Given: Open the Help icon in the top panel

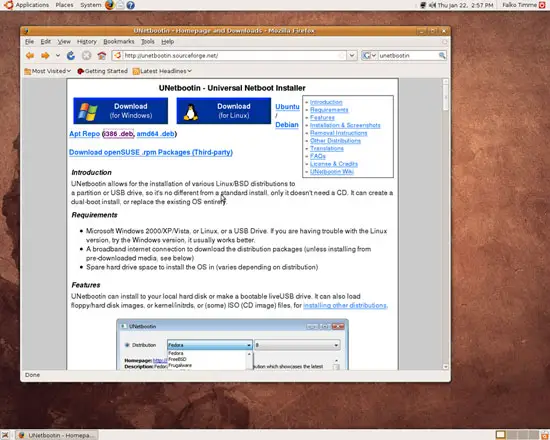Looking at the screenshot, I should coord(130,5).
